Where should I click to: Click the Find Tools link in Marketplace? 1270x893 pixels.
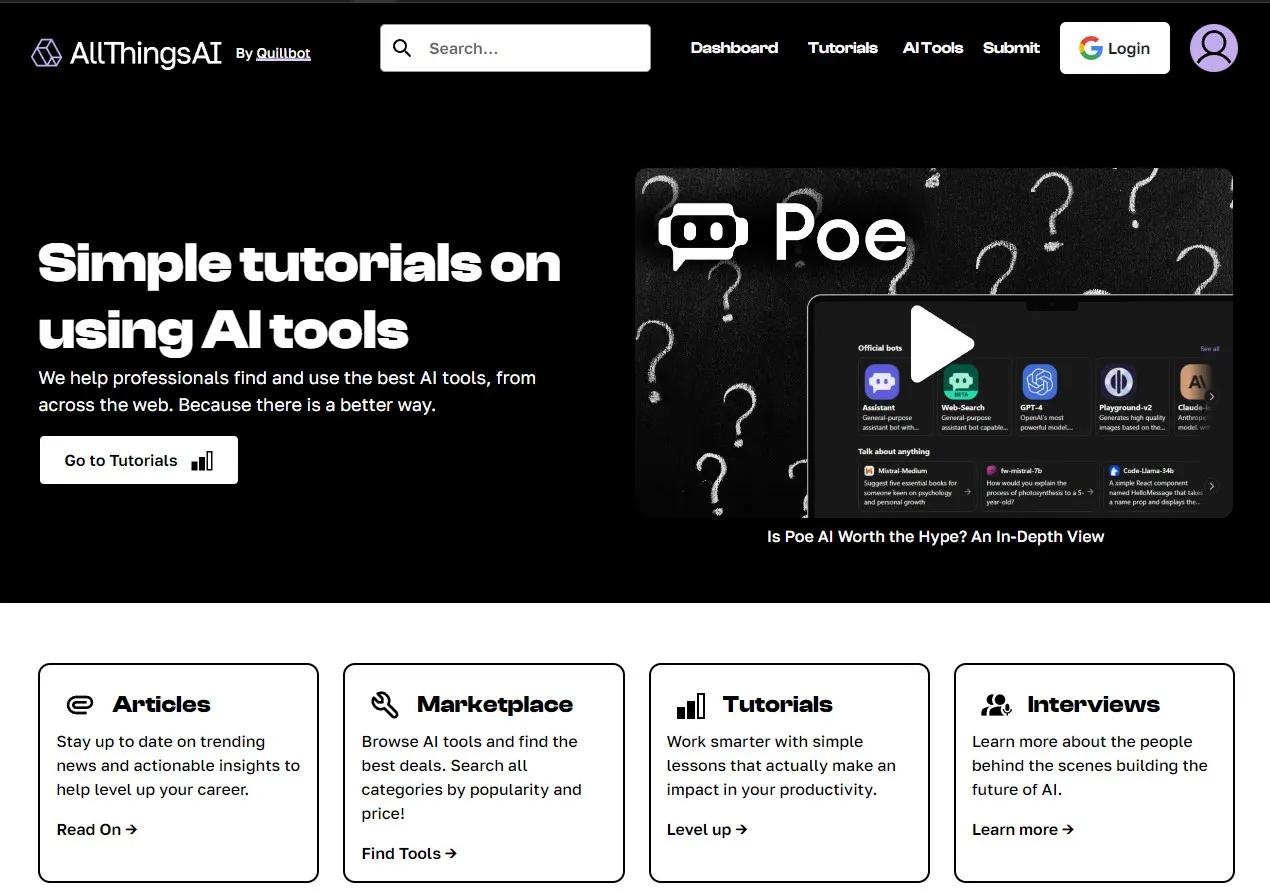[x=409, y=853]
